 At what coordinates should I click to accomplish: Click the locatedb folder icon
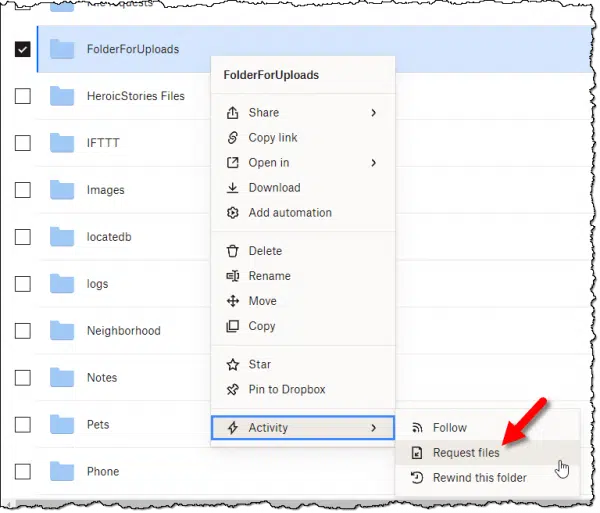coord(62,237)
